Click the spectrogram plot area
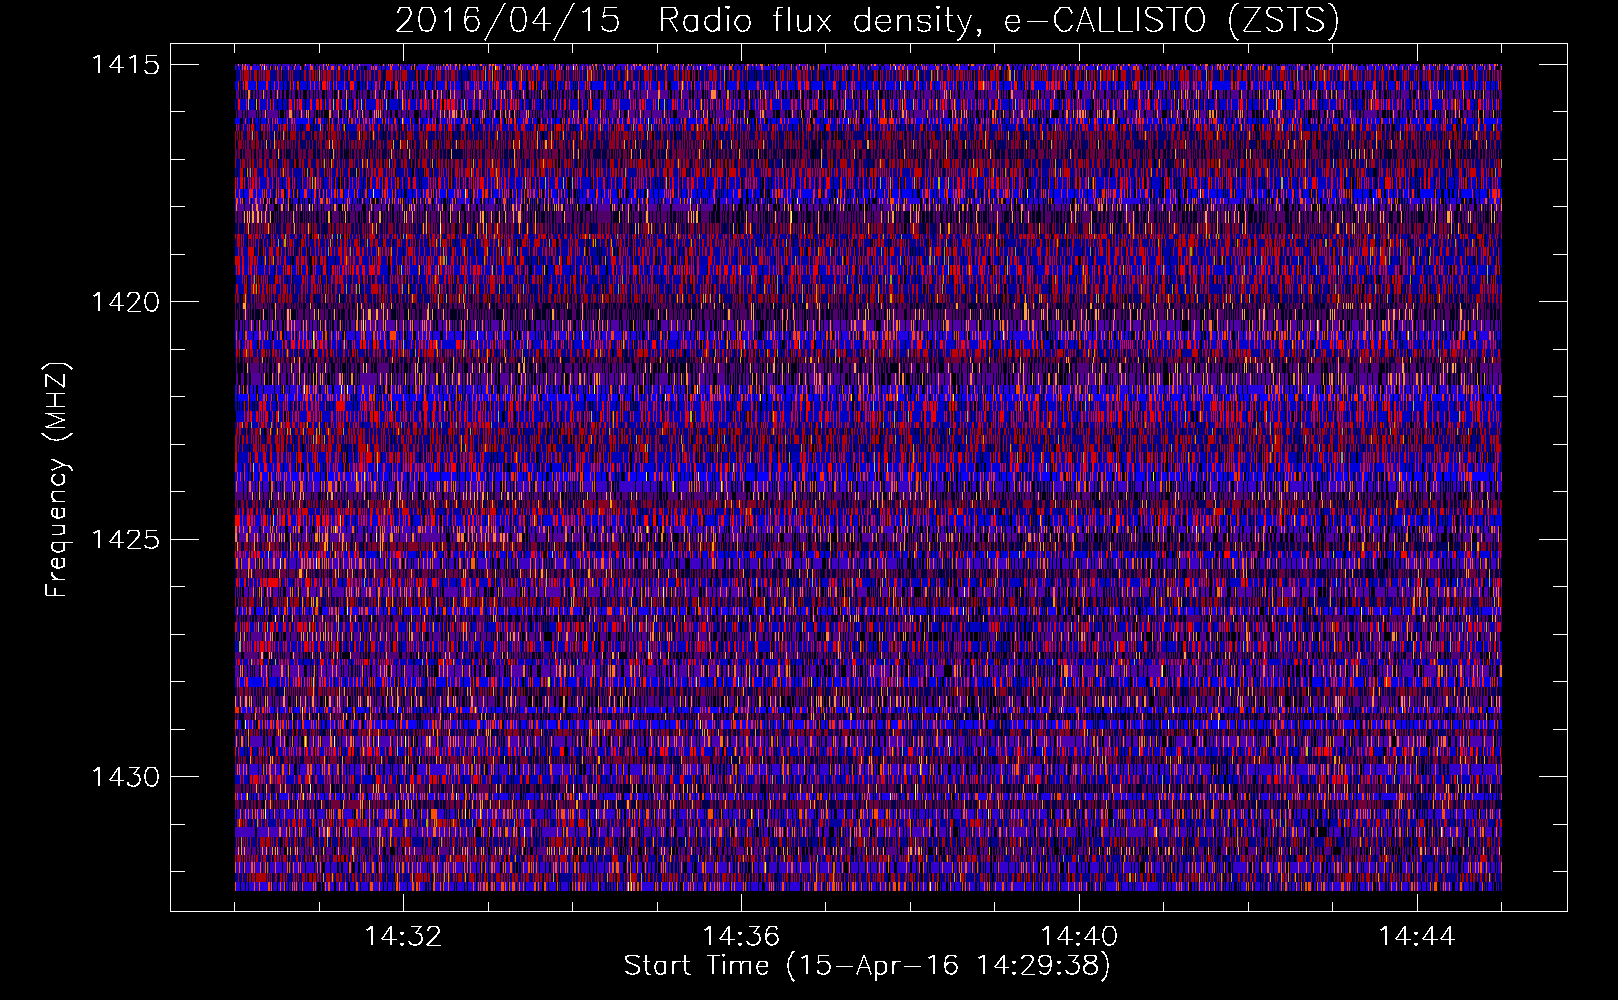1618x1000 pixels. click(x=868, y=477)
